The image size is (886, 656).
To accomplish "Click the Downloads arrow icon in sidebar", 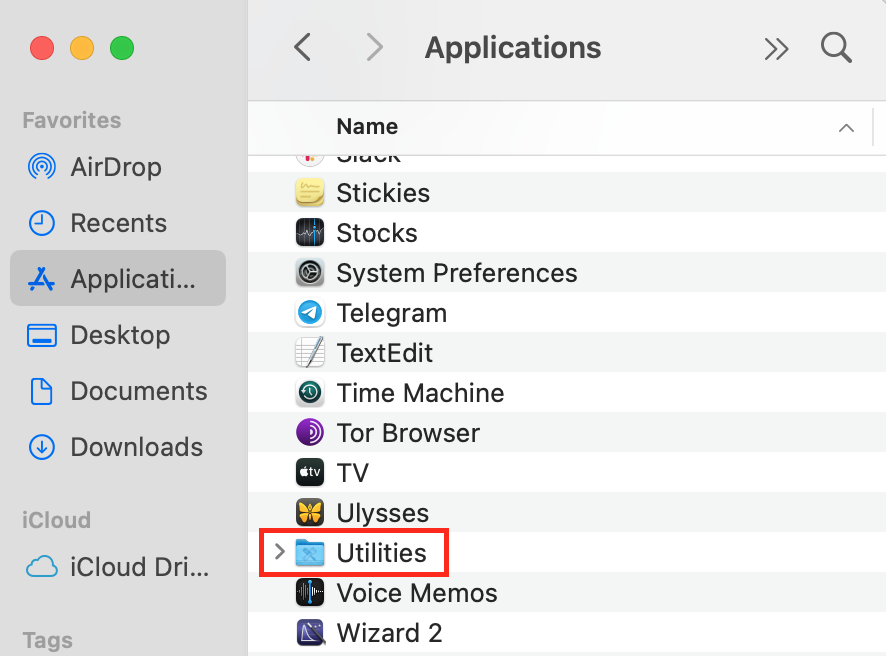I will pyautogui.click(x=42, y=447).
